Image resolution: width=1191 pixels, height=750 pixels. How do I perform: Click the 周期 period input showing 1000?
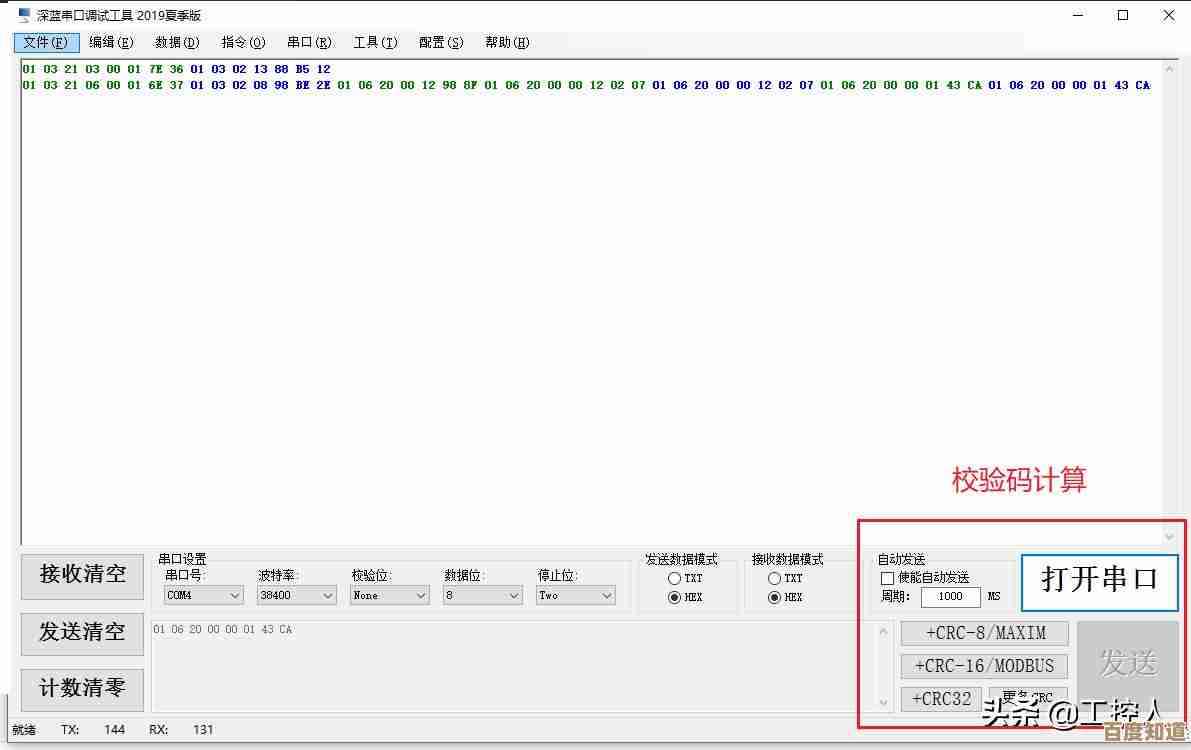(949, 596)
